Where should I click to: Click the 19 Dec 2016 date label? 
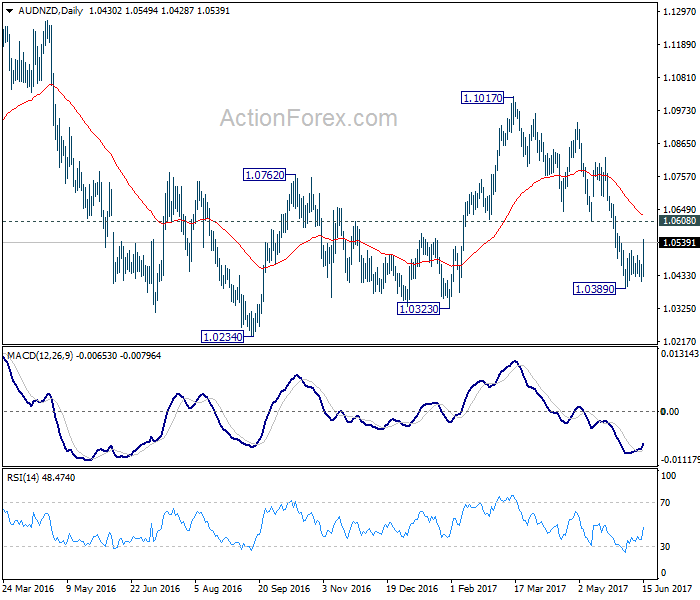412,589
